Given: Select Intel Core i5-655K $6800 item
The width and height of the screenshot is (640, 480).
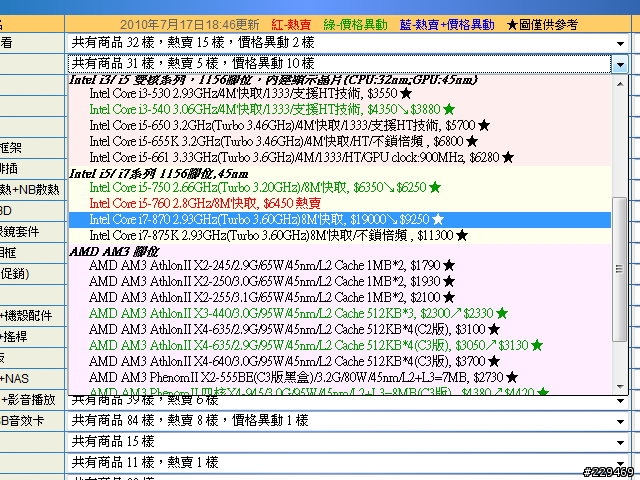Looking at the screenshot, I should [x=340, y=141].
